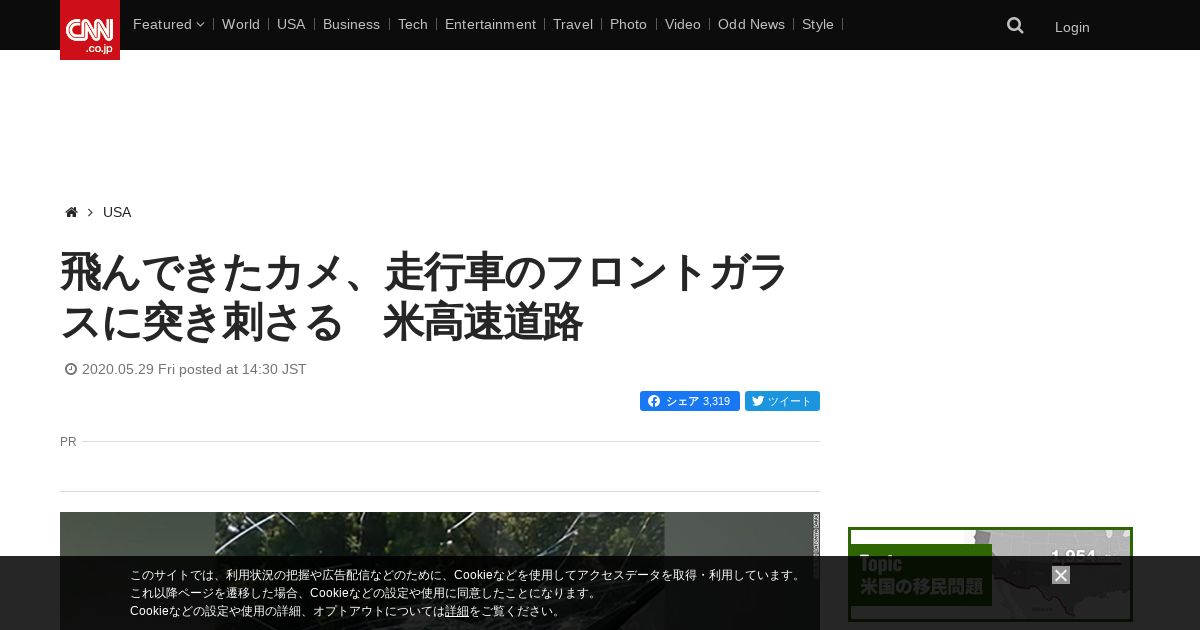Screen dimensions: 1200x630
Task: Go to home via breadcrumb house icon
Action: (71, 212)
